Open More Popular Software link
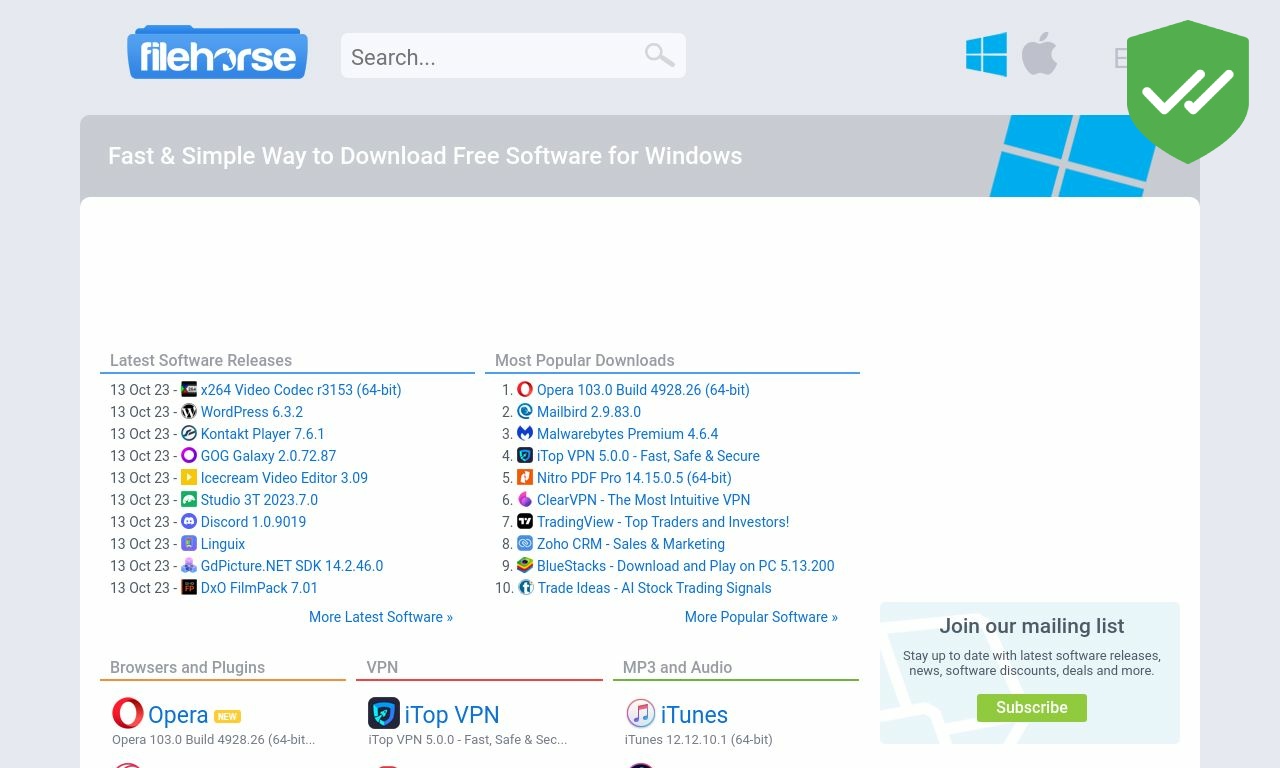Screen dimensions: 1280x768 (x=761, y=617)
